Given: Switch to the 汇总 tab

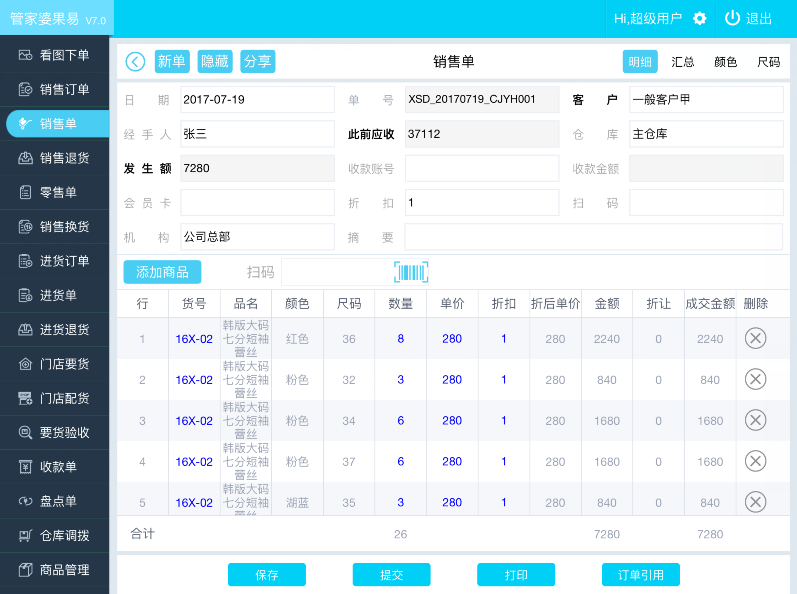Looking at the screenshot, I should (x=683, y=61).
